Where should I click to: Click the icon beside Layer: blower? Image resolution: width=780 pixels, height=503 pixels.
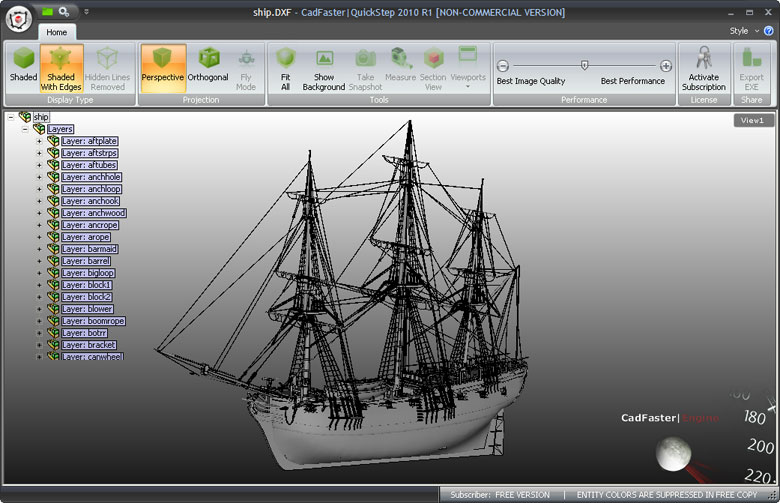point(53,309)
